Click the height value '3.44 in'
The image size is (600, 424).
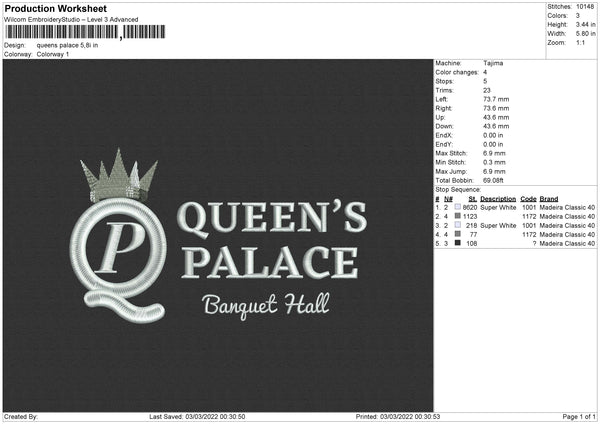pos(586,24)
